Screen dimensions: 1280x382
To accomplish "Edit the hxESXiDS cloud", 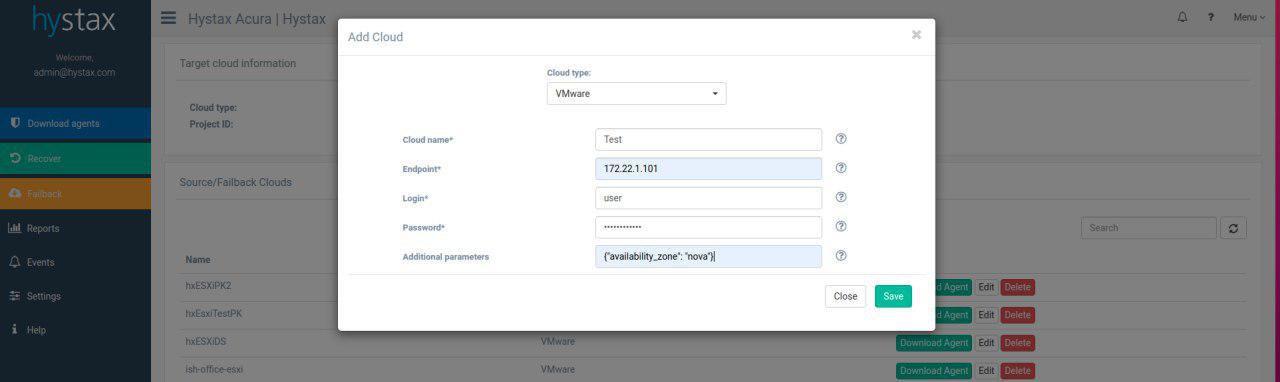I will [x=986, y=343].
